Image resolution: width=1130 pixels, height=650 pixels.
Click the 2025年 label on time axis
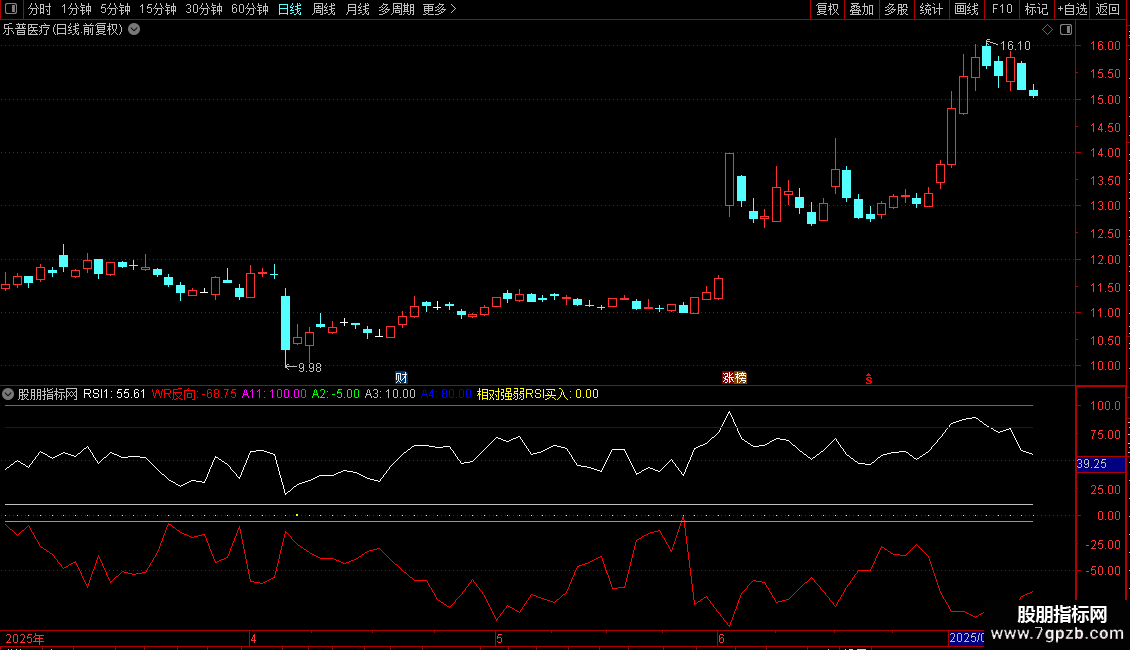(25, 638)
